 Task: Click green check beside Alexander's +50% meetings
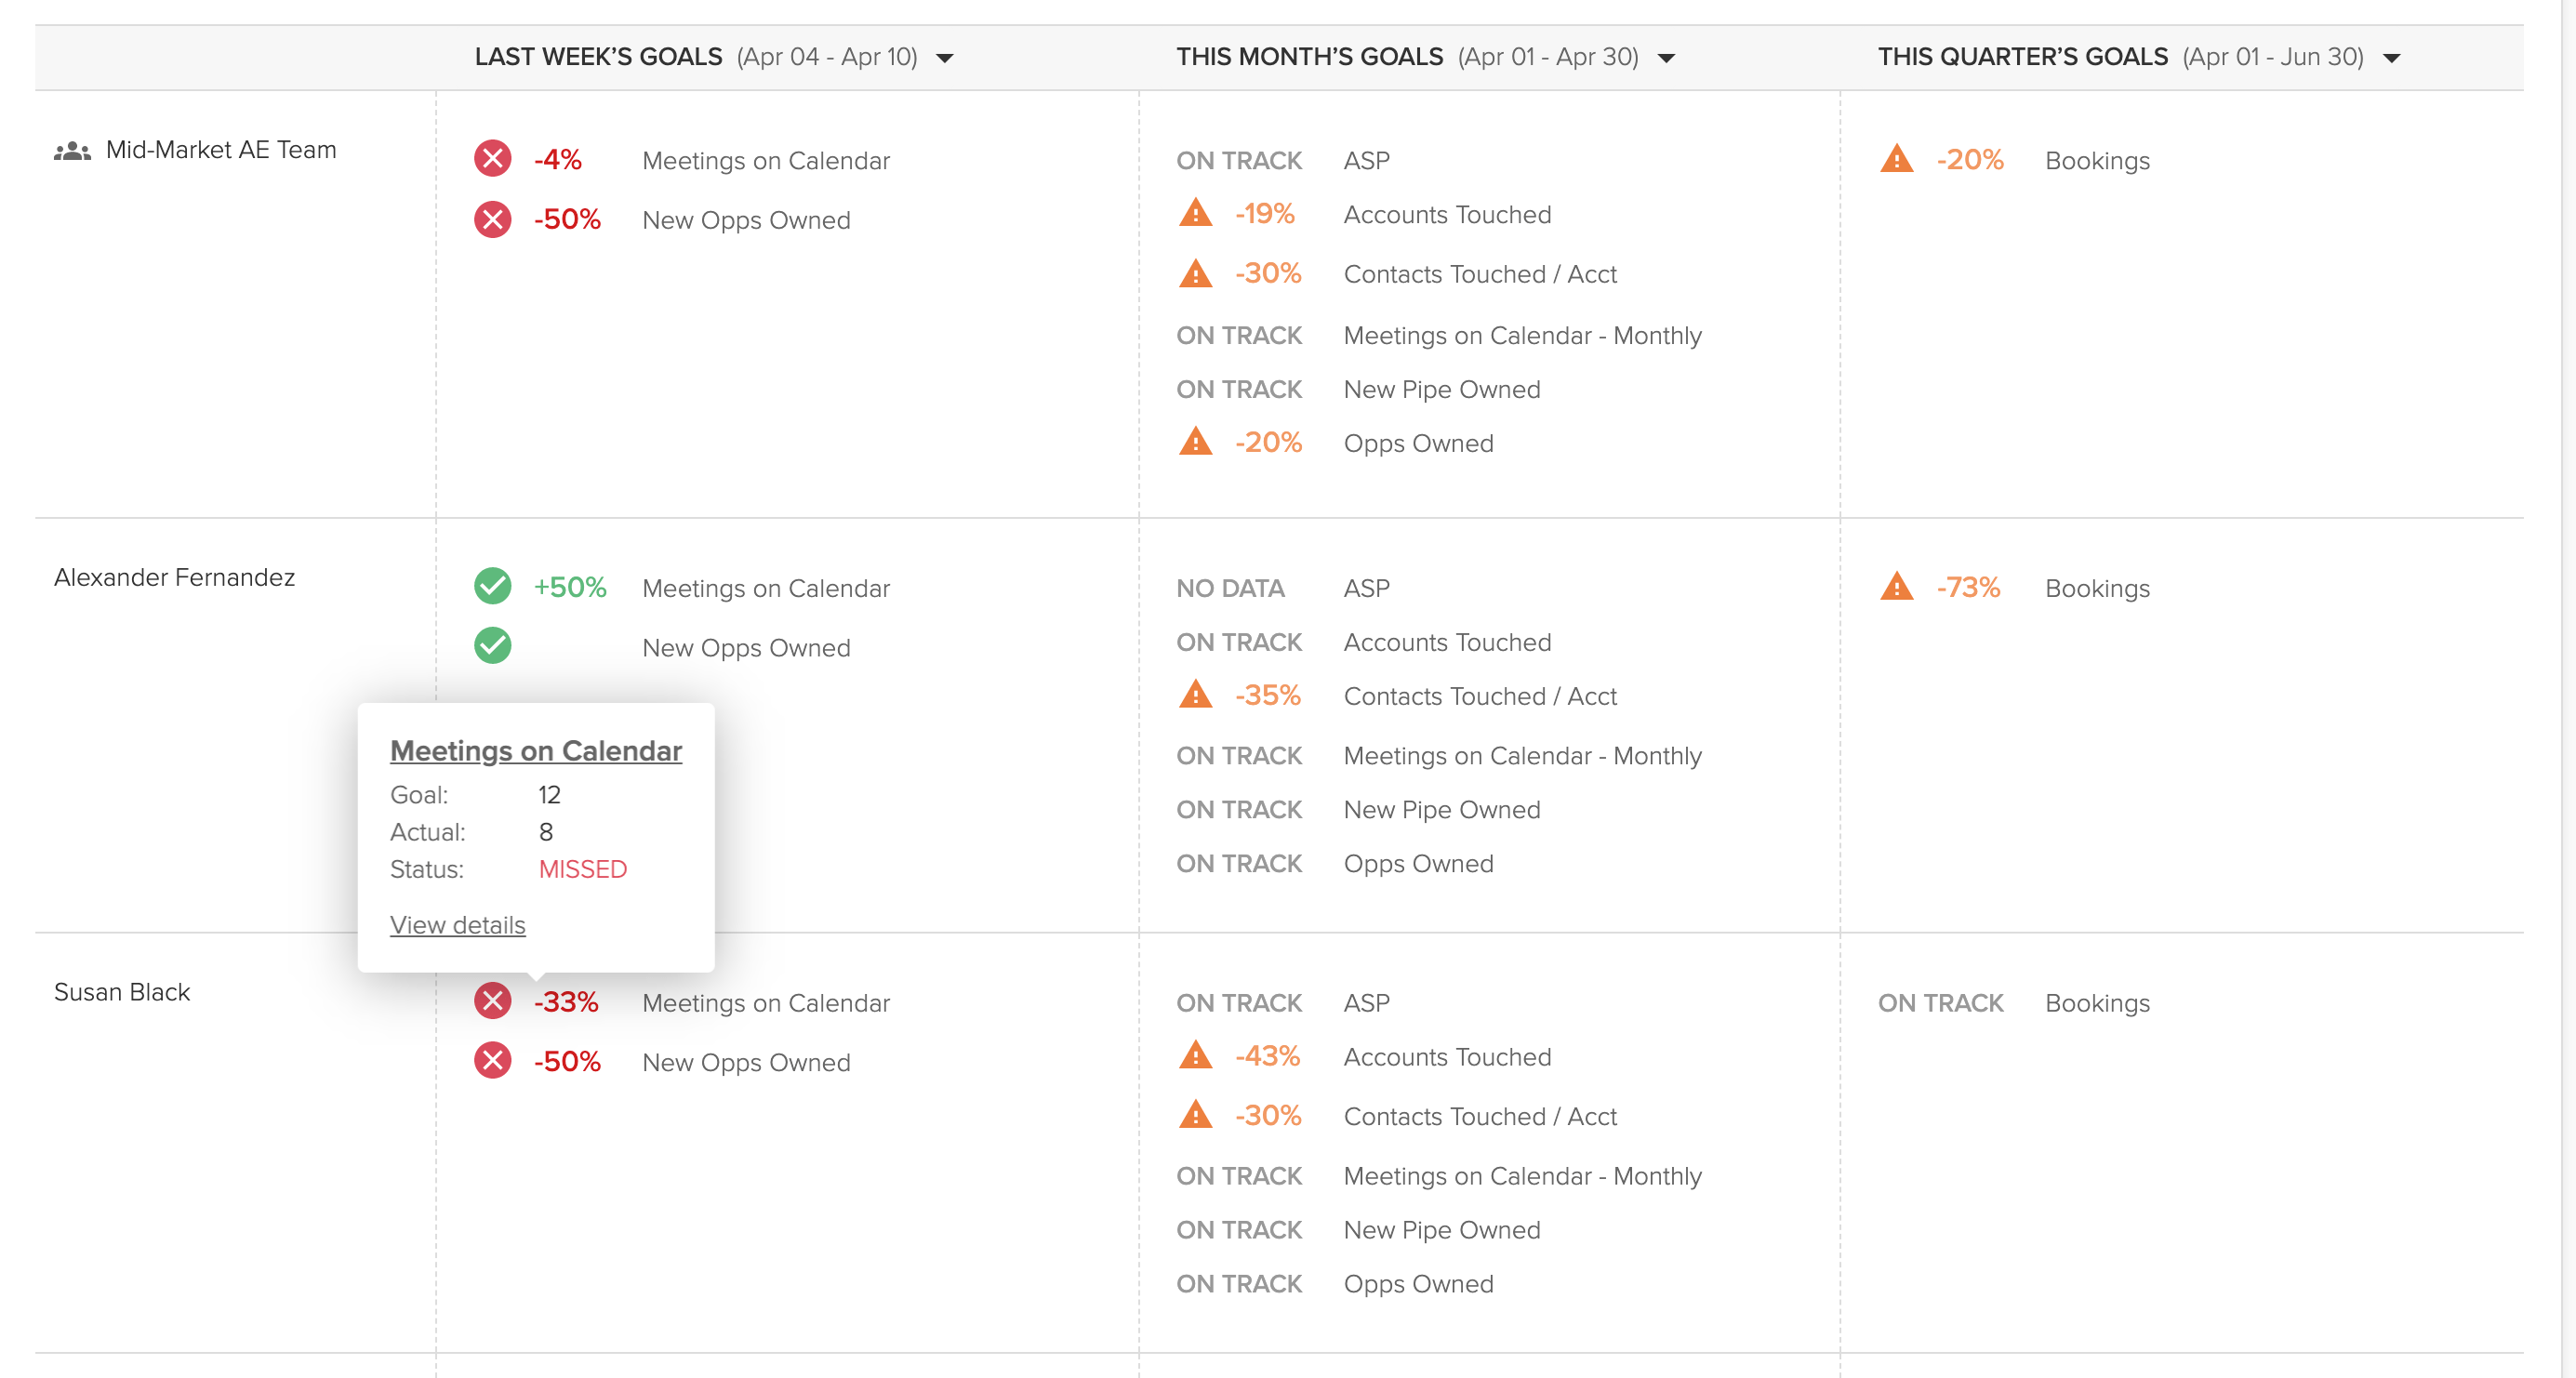pos(492,587)
